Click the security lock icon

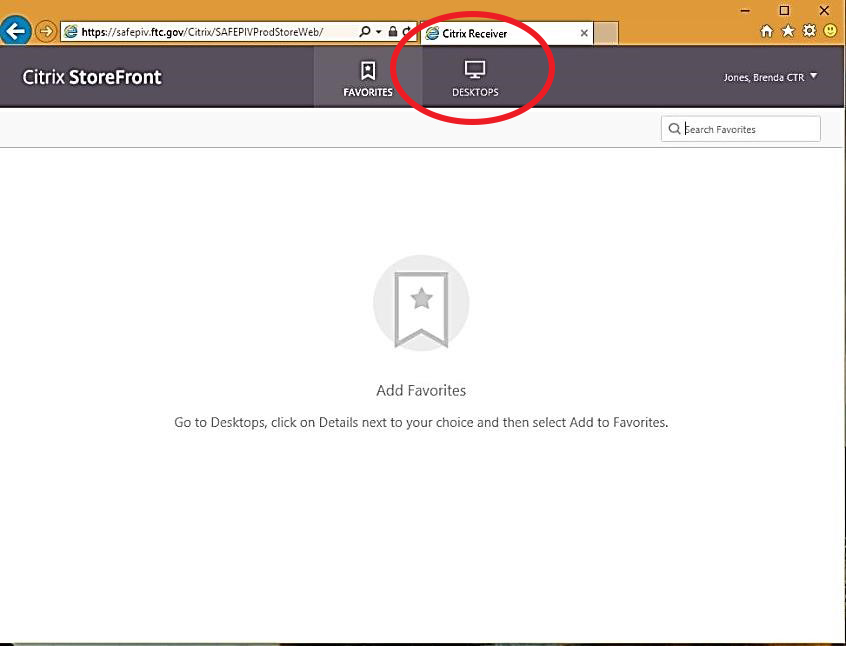393,31
